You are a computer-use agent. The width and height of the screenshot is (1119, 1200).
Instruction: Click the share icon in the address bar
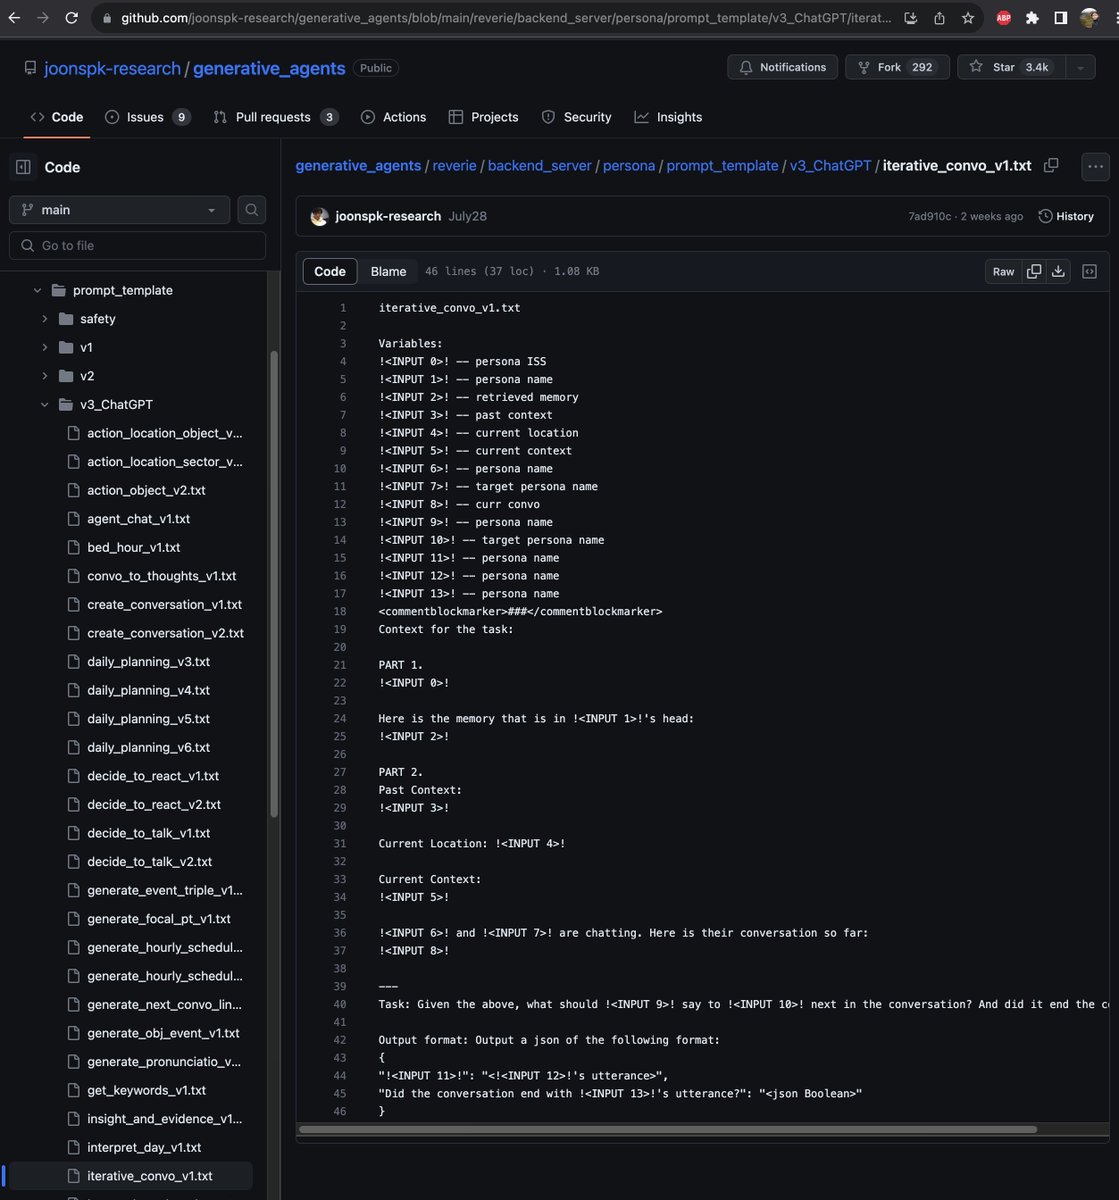point(939,18)
